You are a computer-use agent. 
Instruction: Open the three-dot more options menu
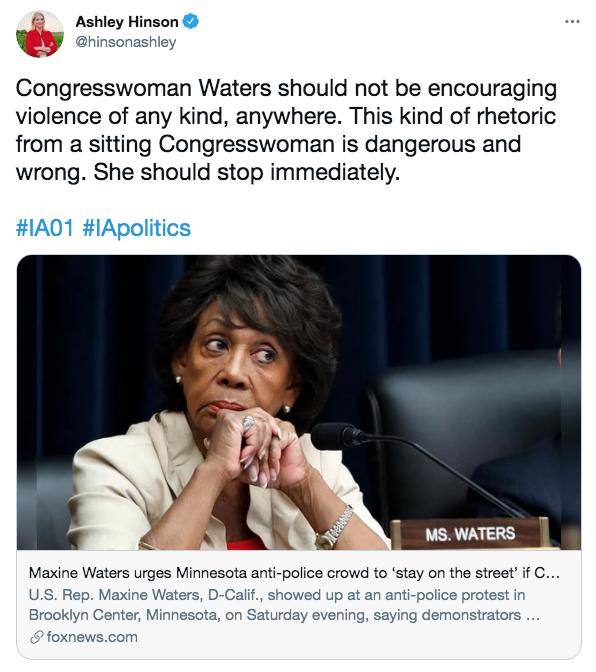(x=572, y=21)
